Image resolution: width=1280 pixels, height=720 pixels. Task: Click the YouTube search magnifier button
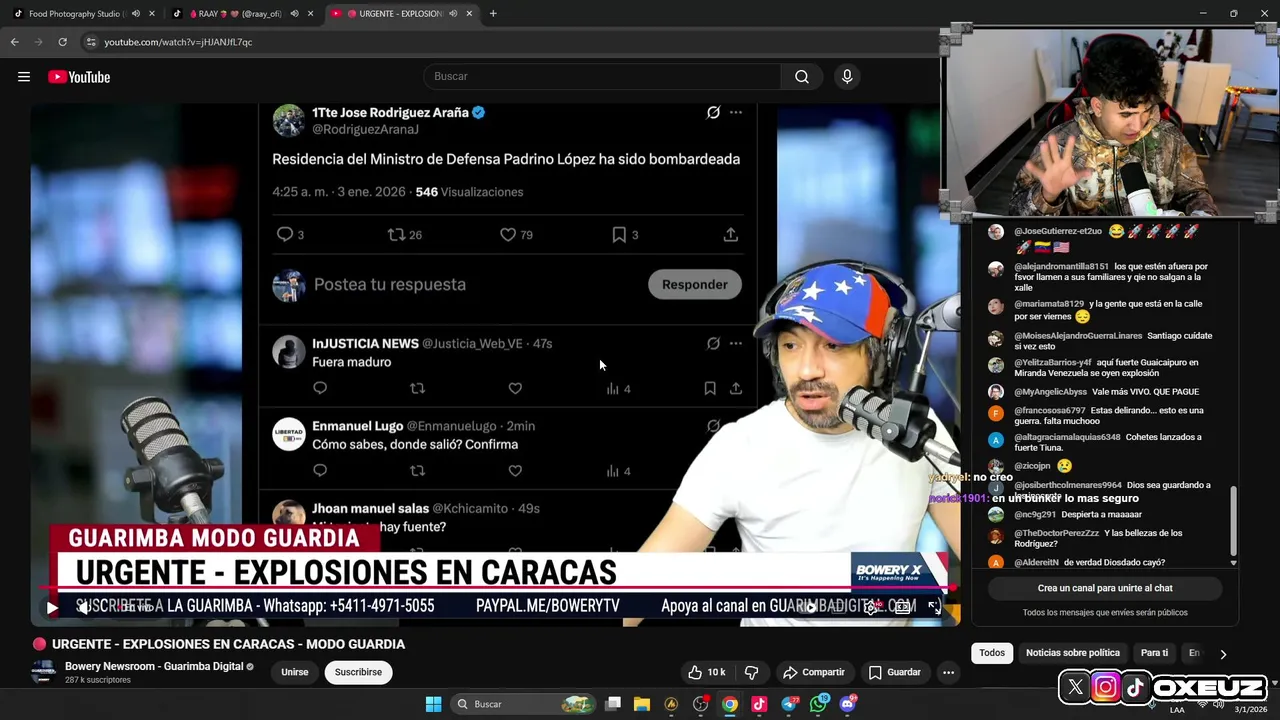click(x=802, y=77)
